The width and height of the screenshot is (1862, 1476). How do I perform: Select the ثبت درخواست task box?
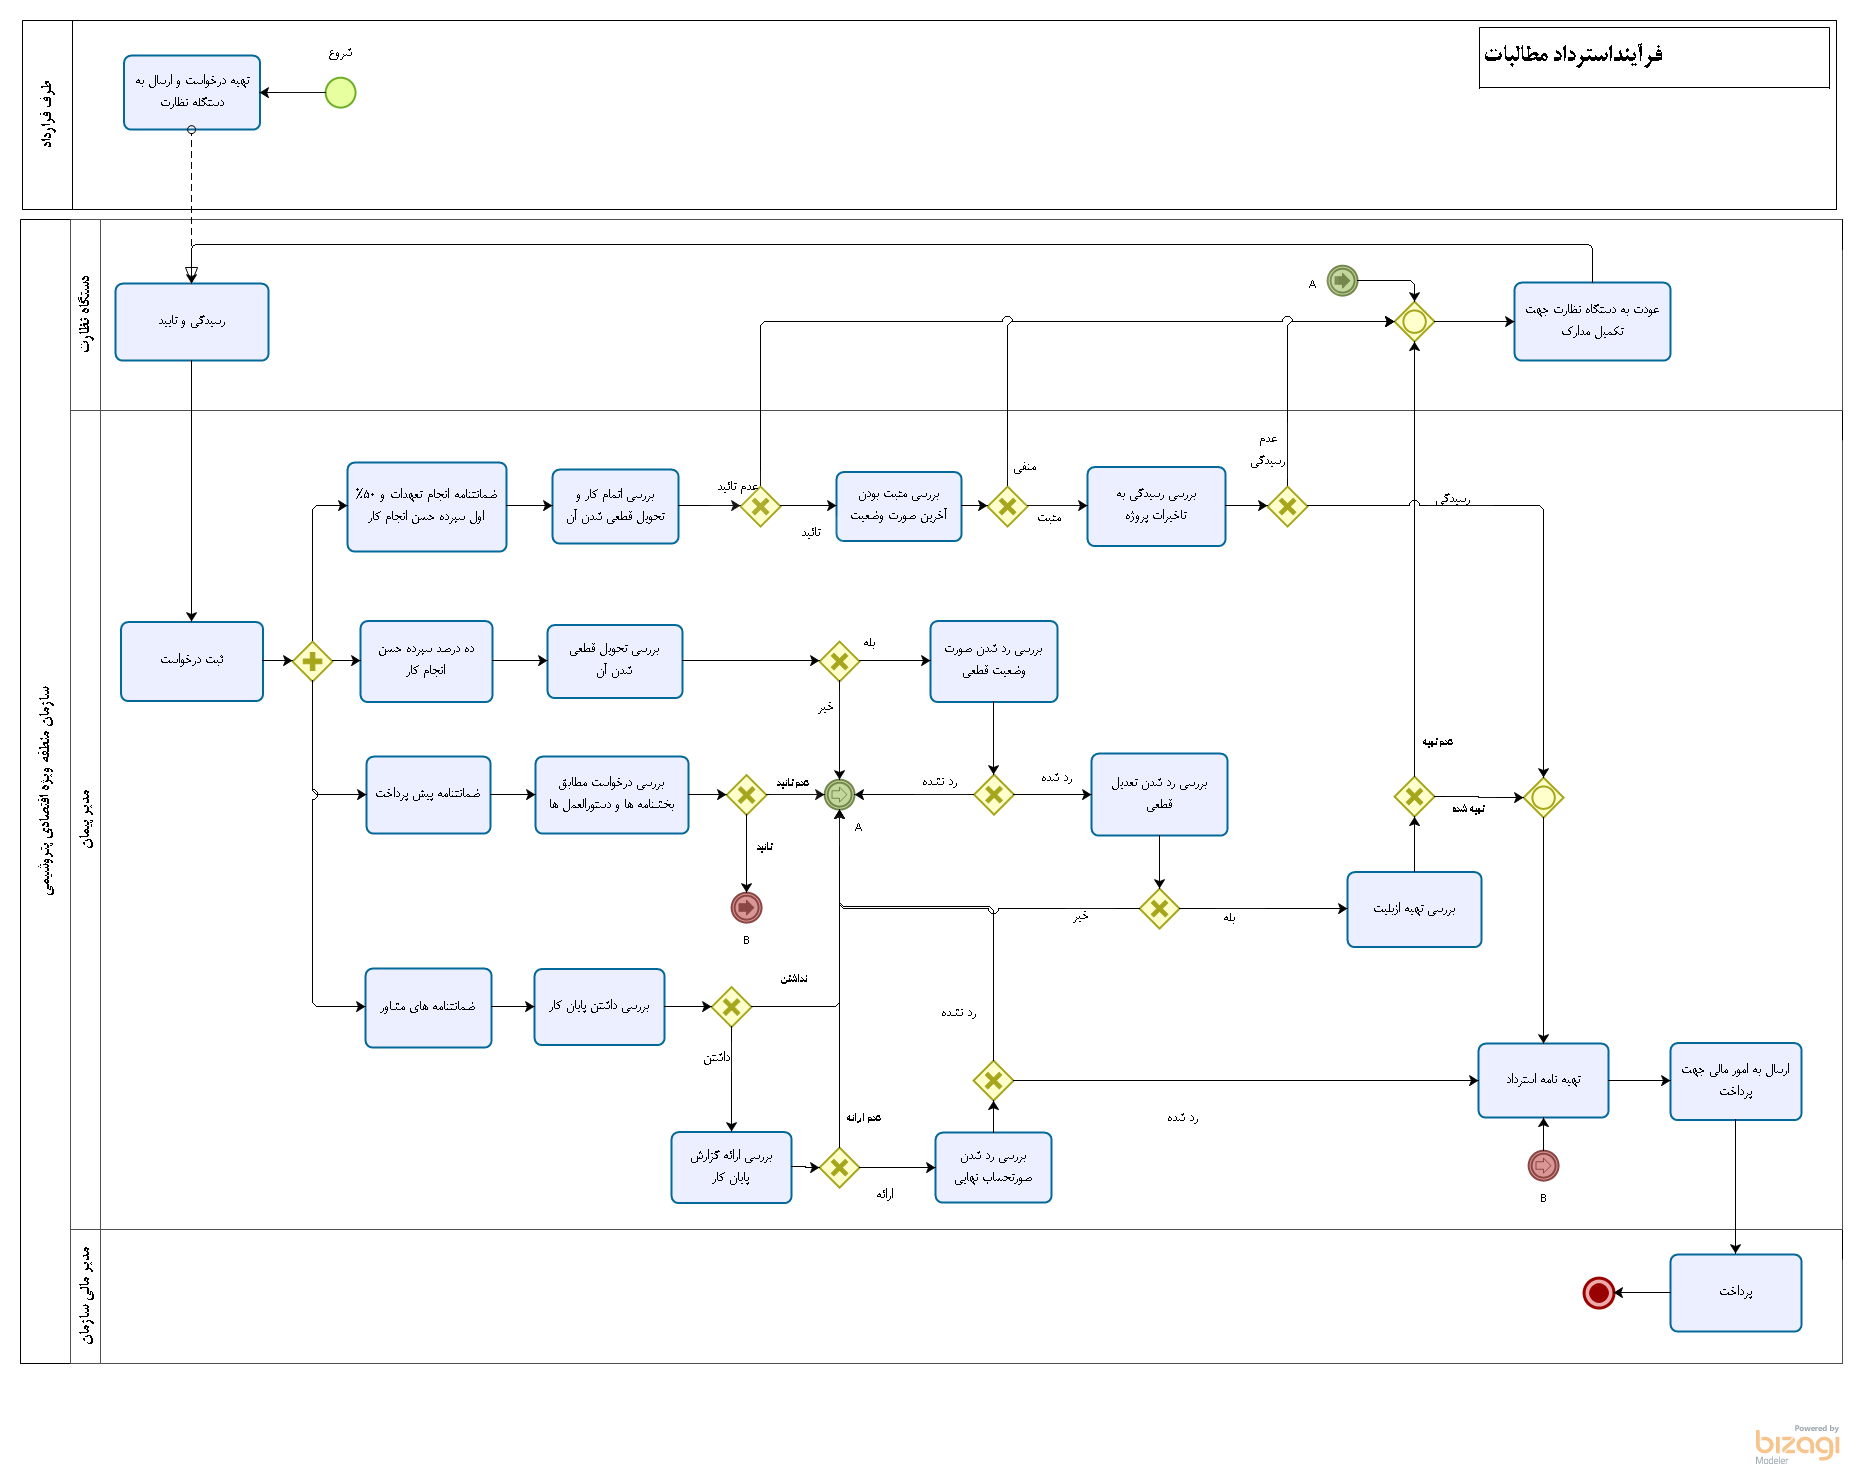pyautogui.click(x=192, y=661)
